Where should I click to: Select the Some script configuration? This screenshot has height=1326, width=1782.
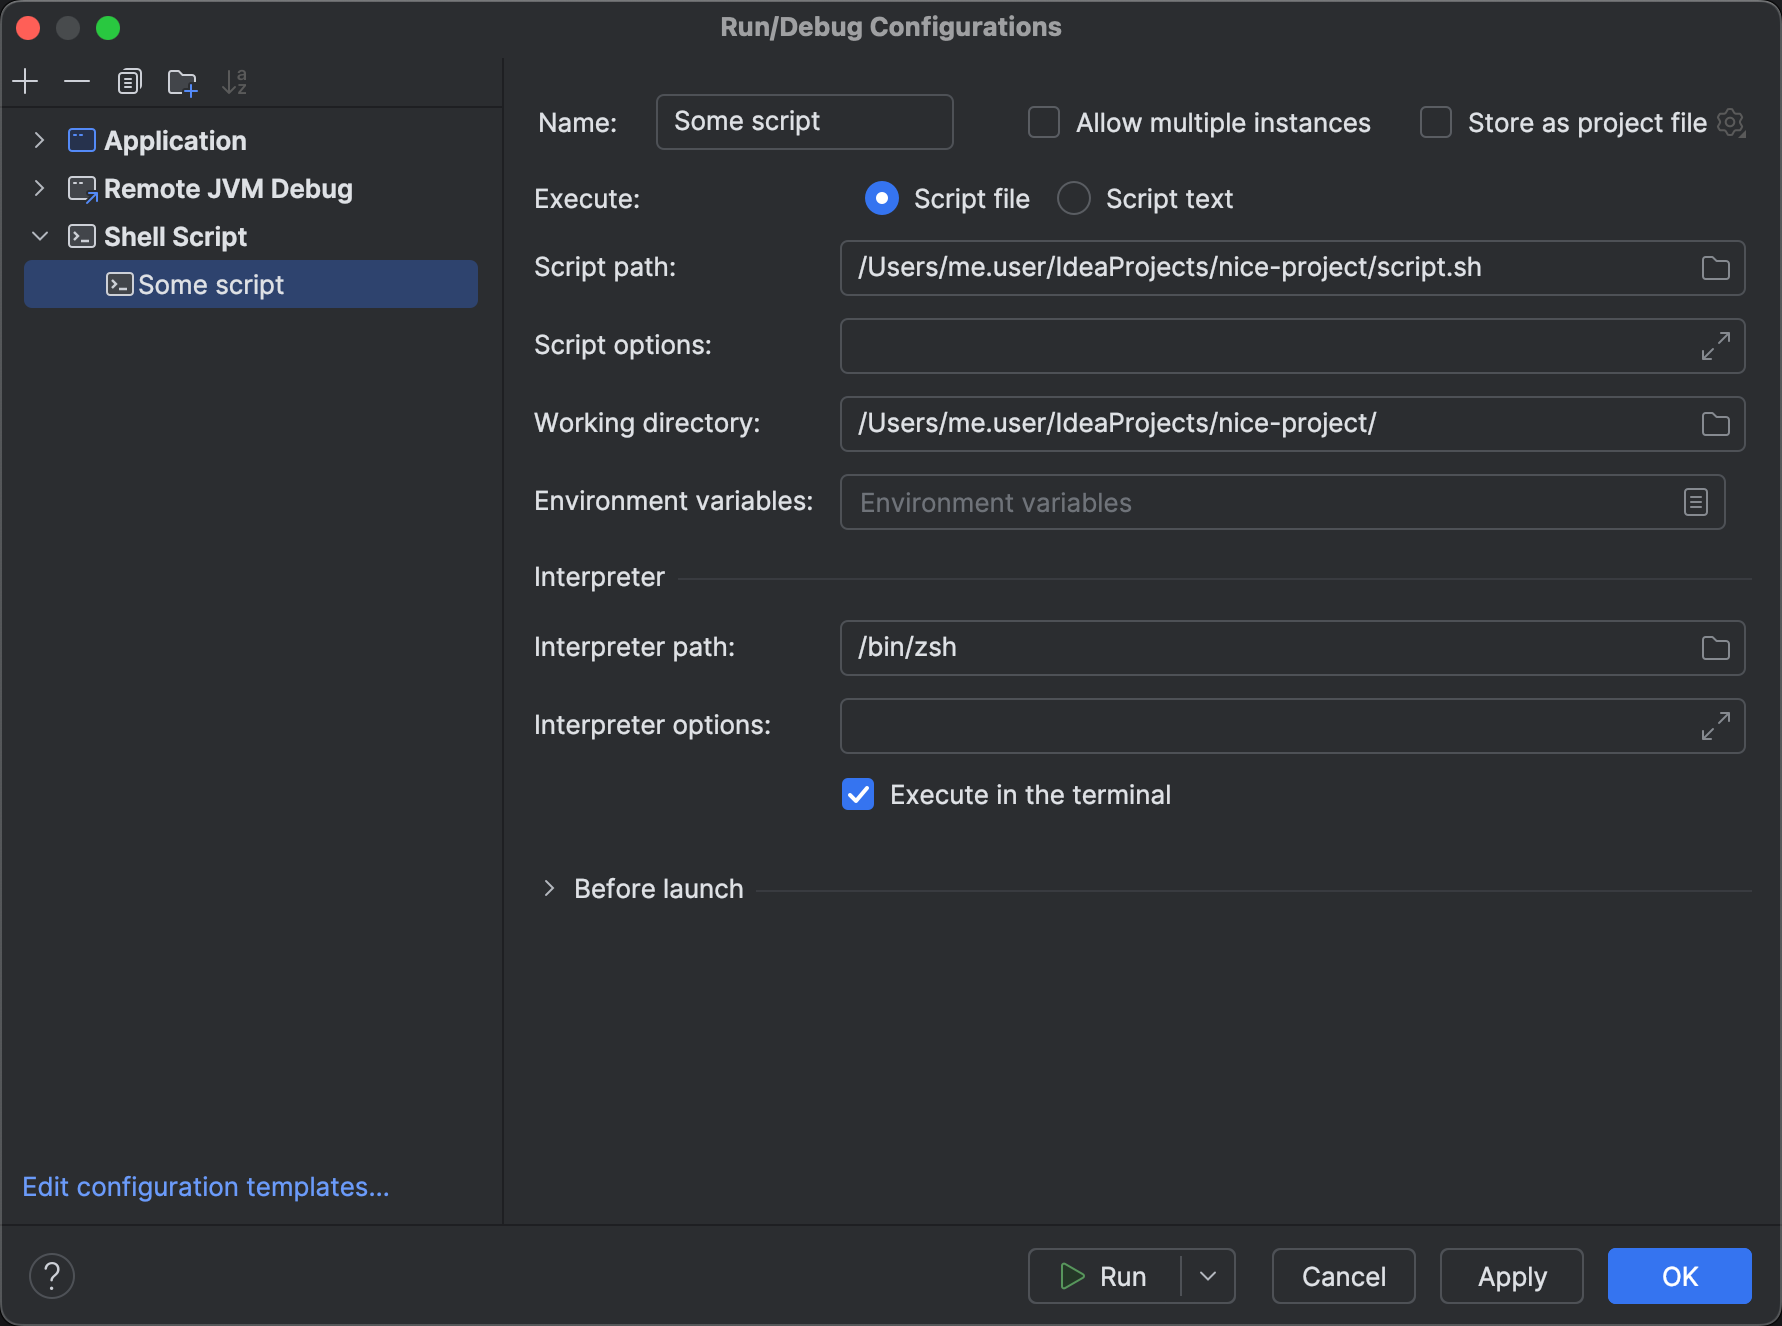(210, 284)
